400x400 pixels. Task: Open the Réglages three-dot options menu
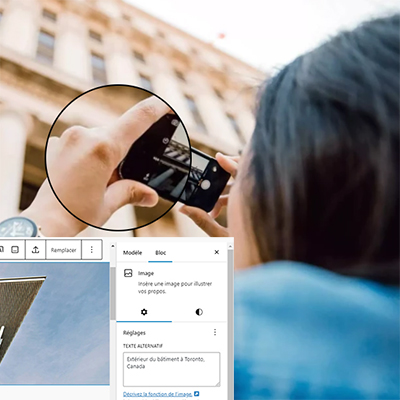point(215,332)
